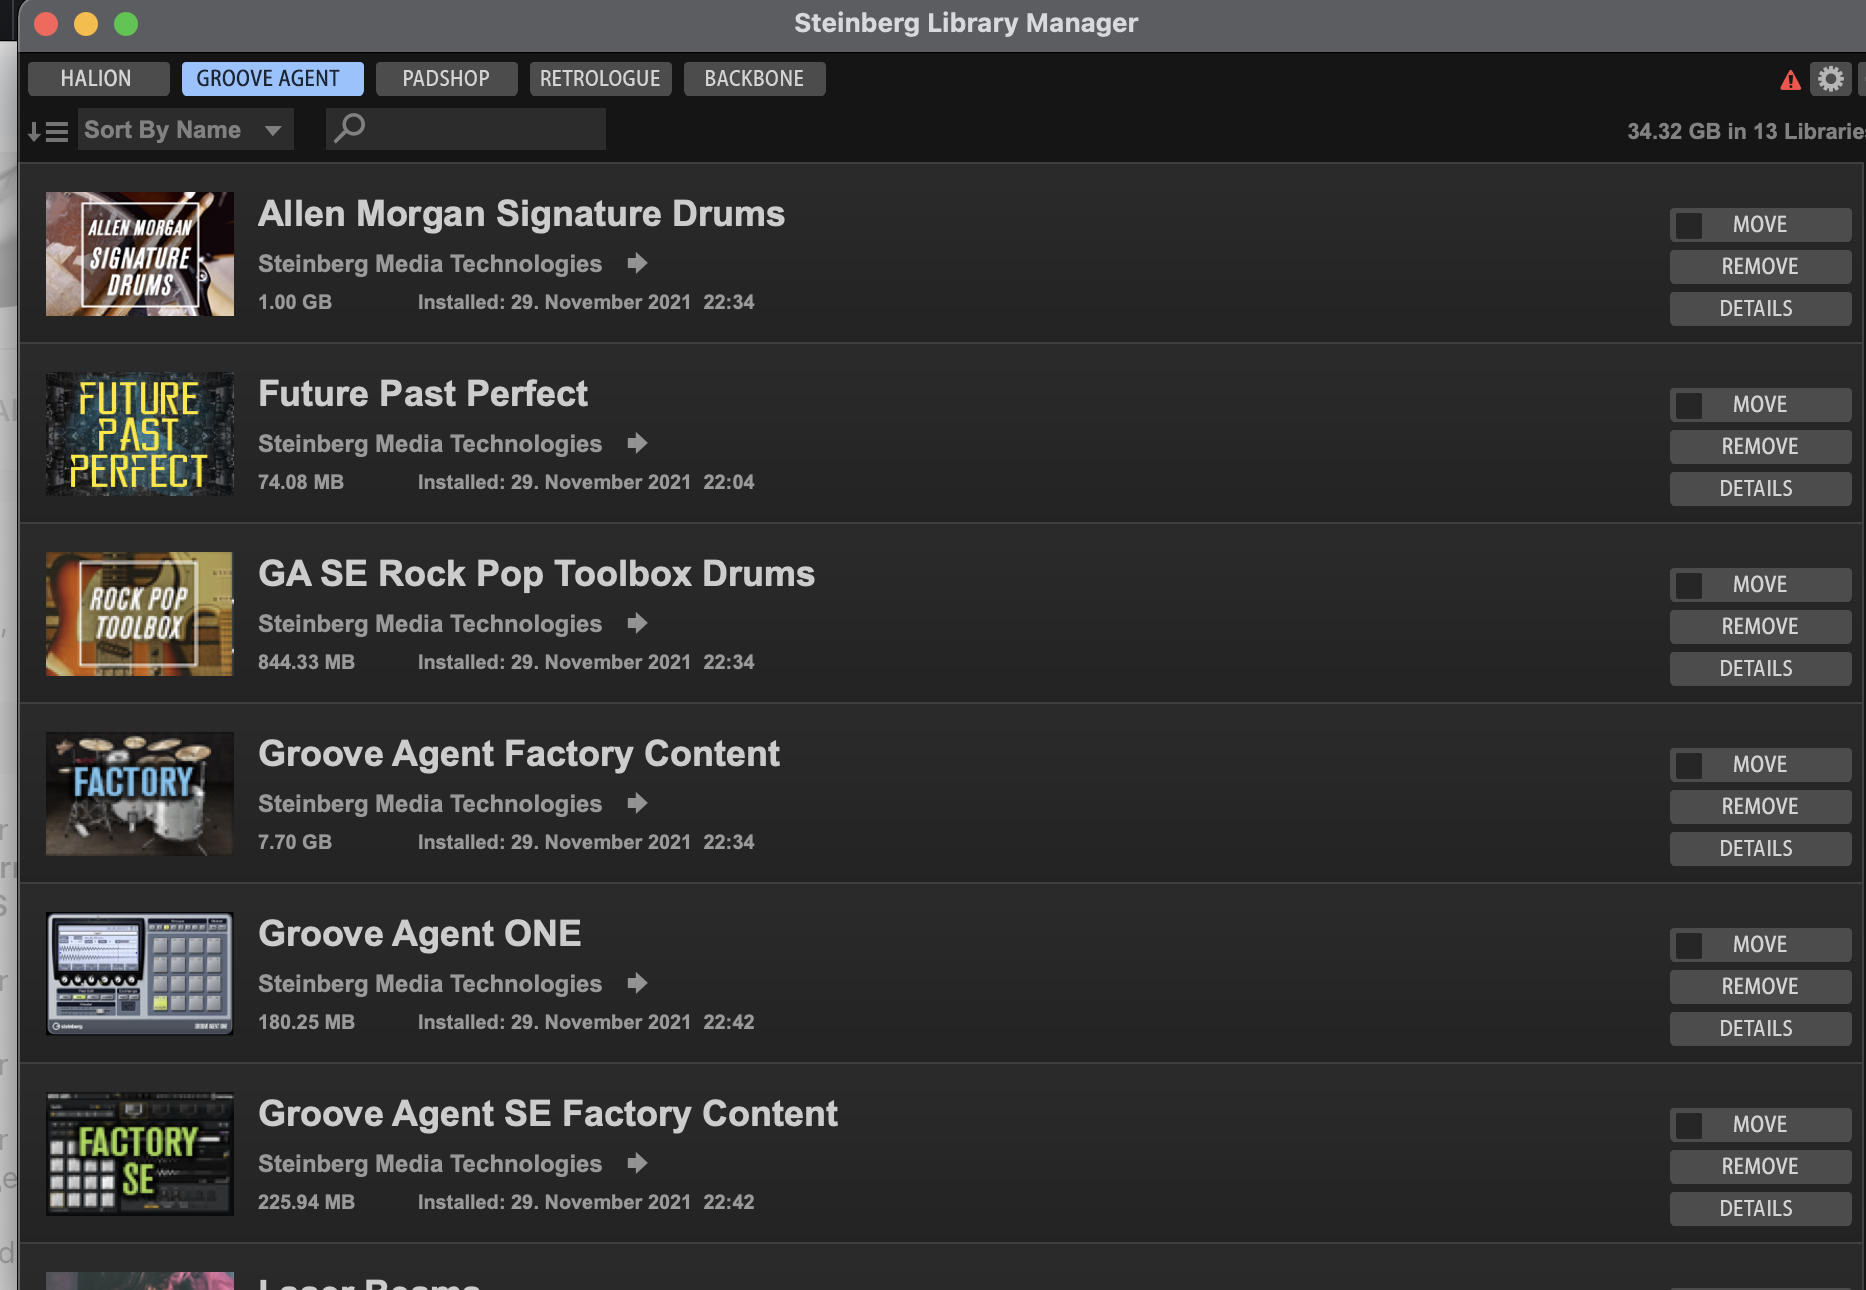The width and height of the screenshot is (1866, 1290).
Task: Select the GROOVE AGENT tab
Action: point(272,79)
